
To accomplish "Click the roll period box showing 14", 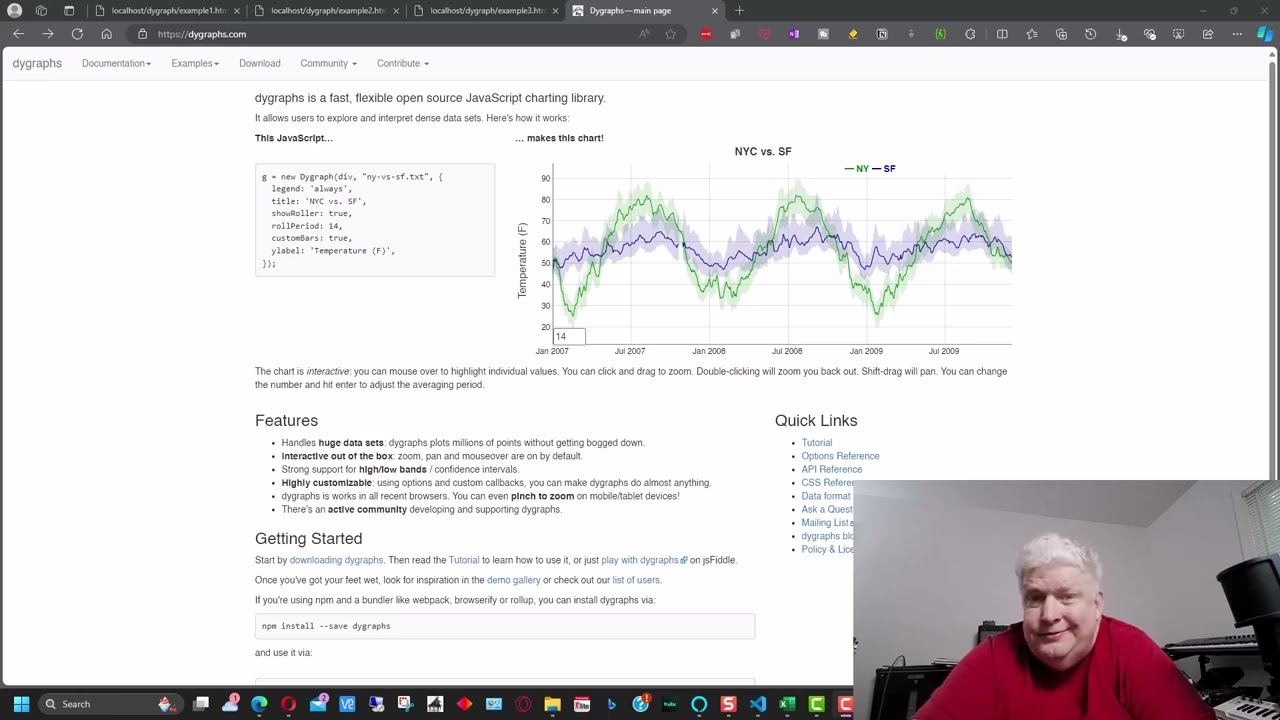I will point(569,336).
